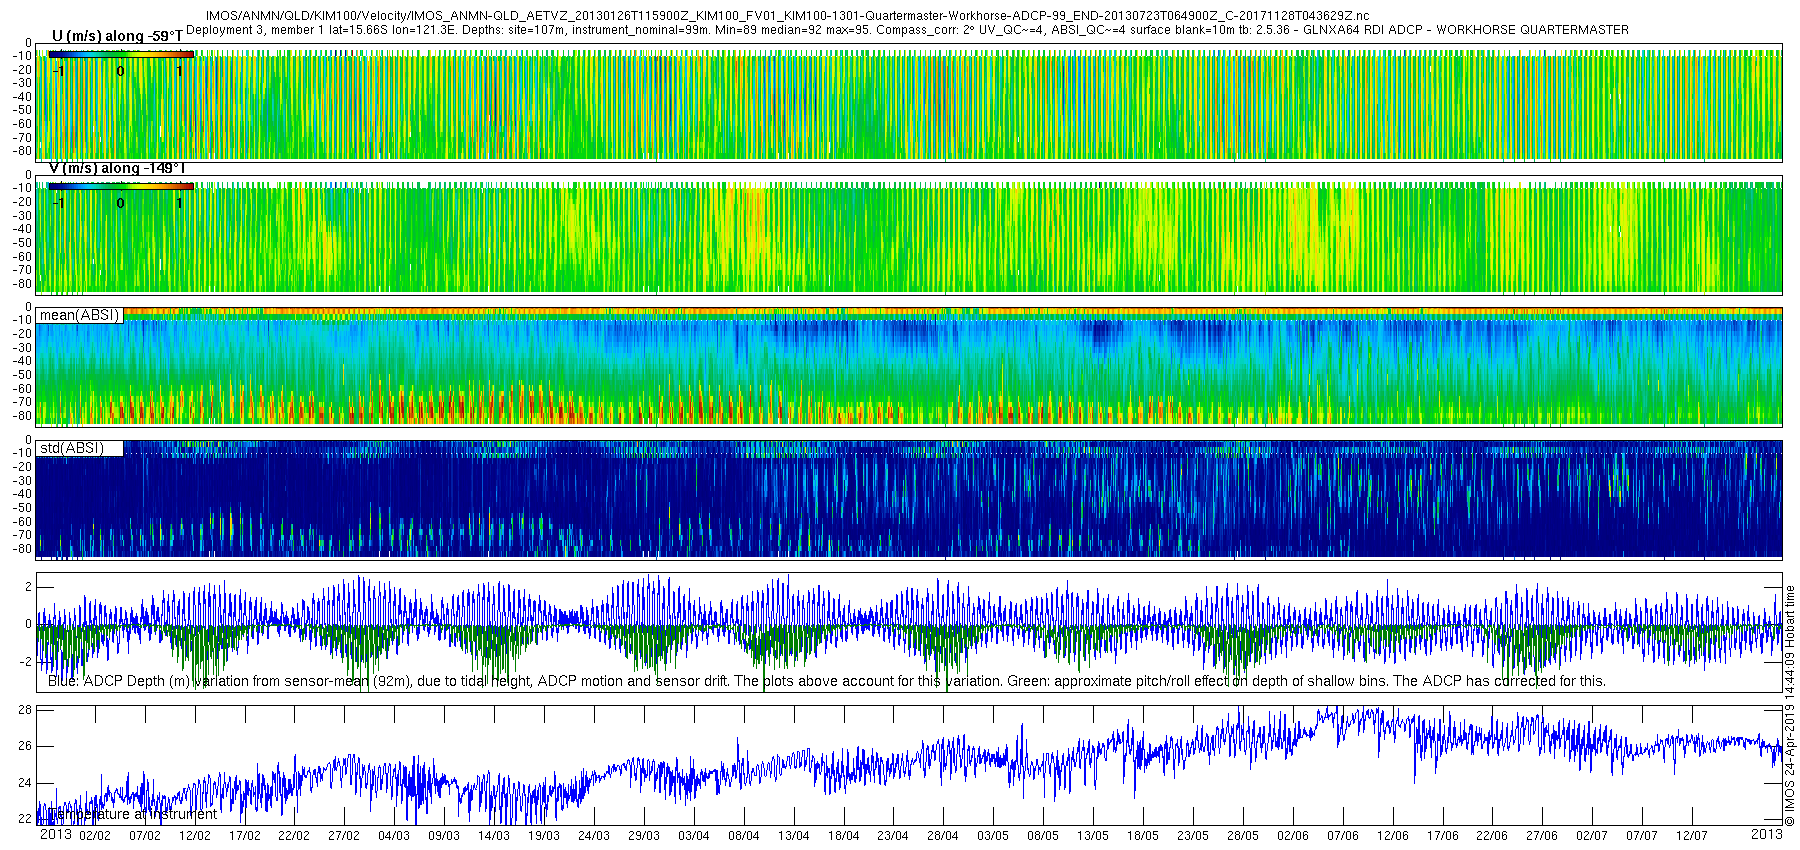The height and width of the screenshot is (850, 1800).
Task: Click the '07/02' date tick label
Action: (x=145, y=836)
